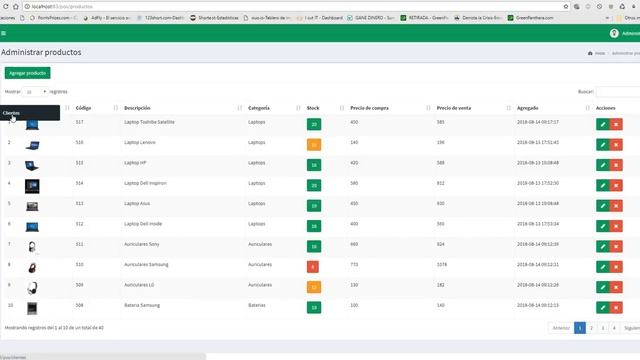Edit the Auriculares LG product
640x360 pixels.
pyautogui.click(x=602, y=287)
